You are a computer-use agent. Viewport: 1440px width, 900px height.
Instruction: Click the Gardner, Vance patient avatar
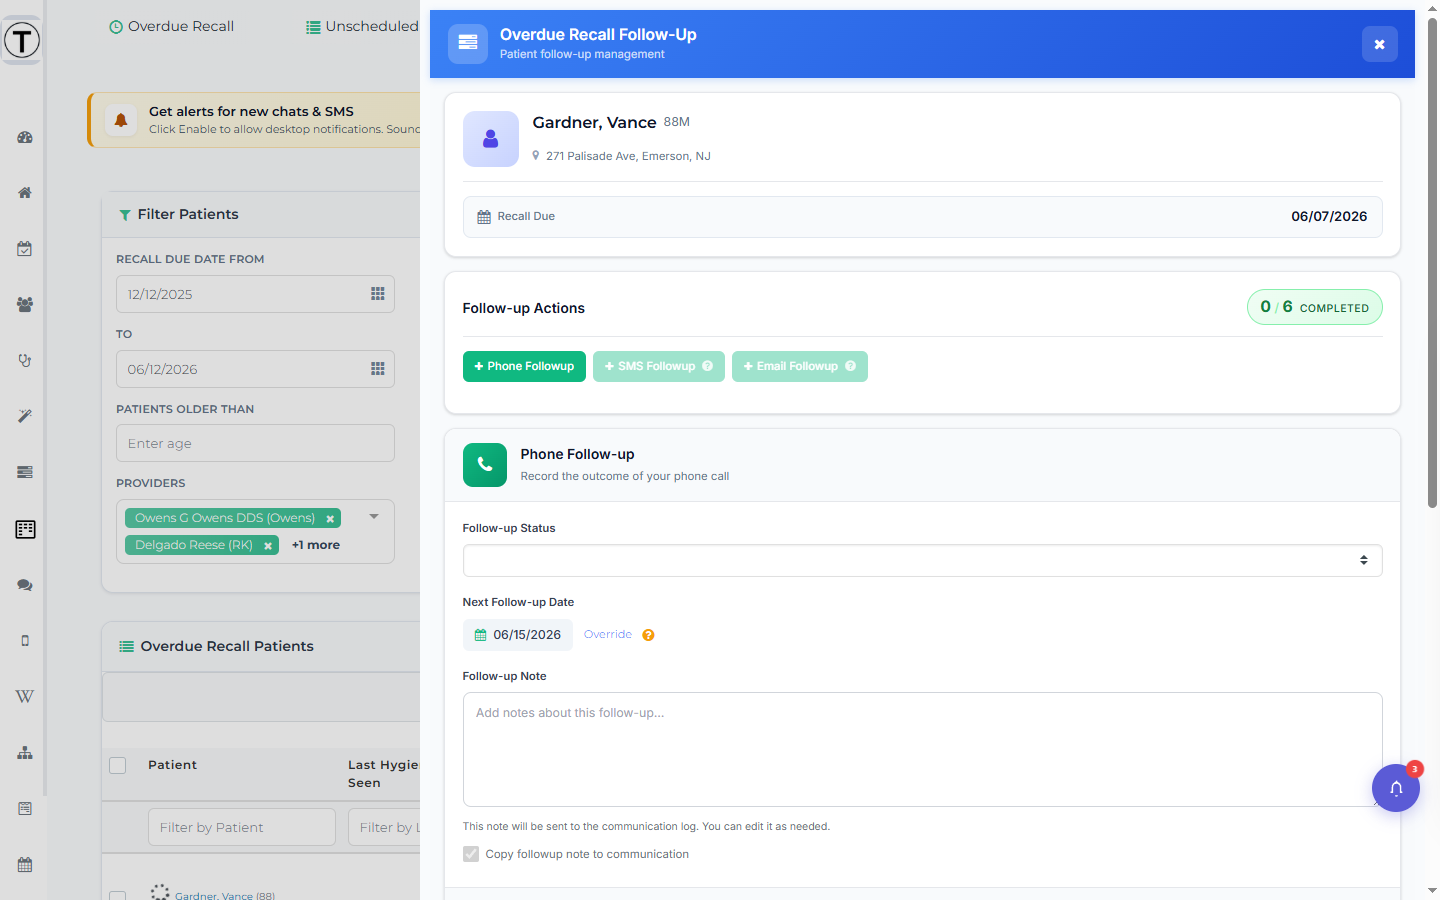point(491,139)
